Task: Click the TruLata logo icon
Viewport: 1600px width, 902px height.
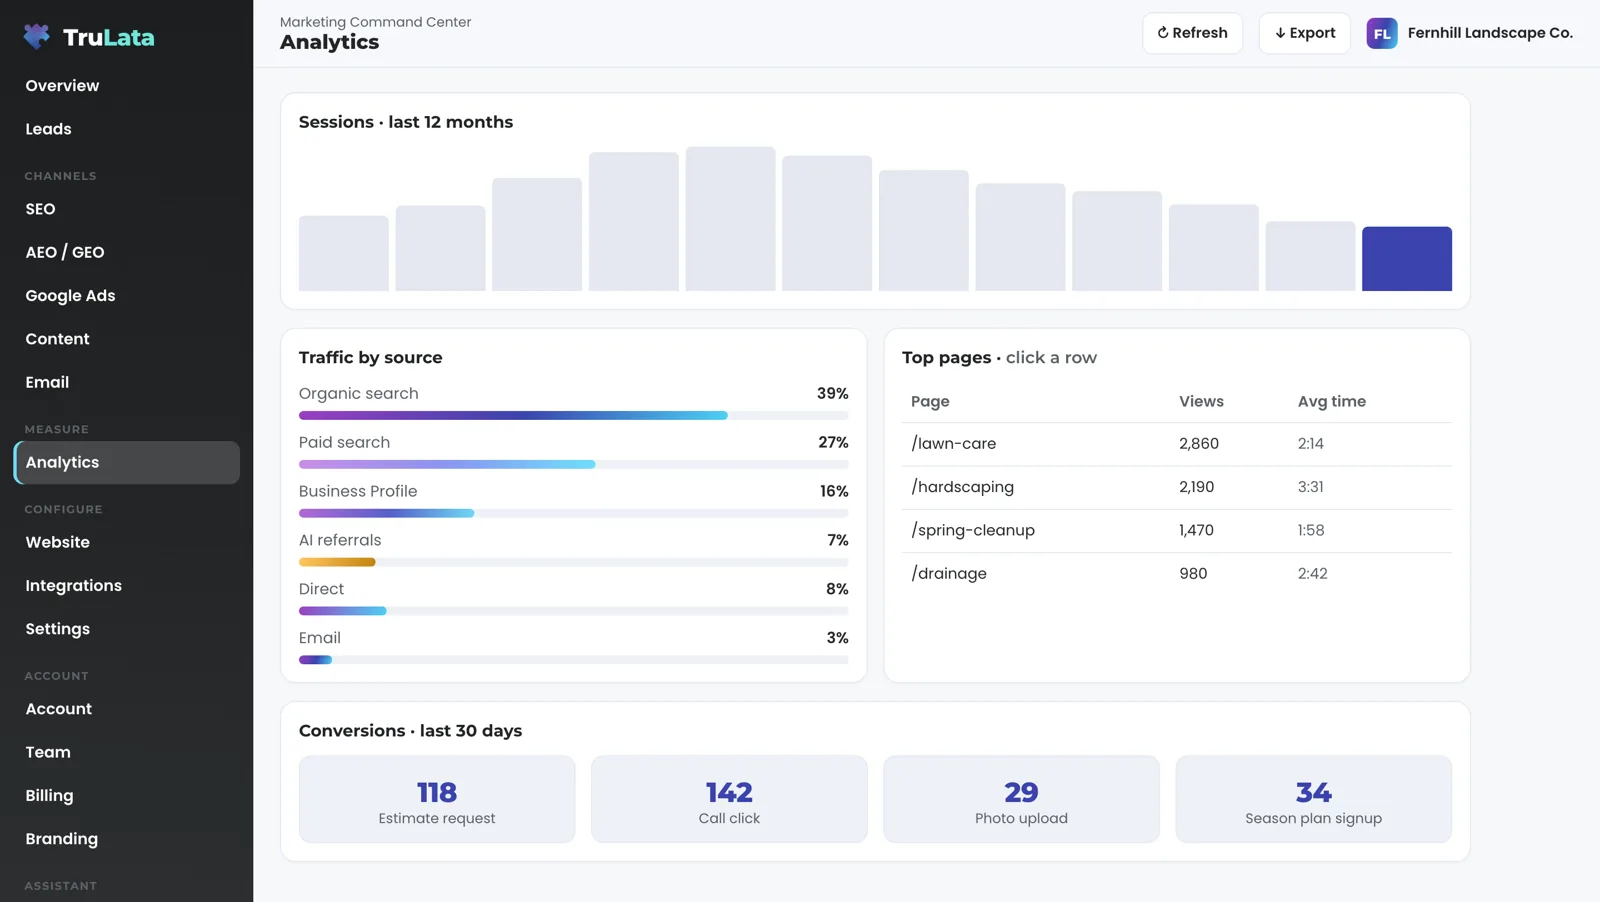Action: coord(37,37)
